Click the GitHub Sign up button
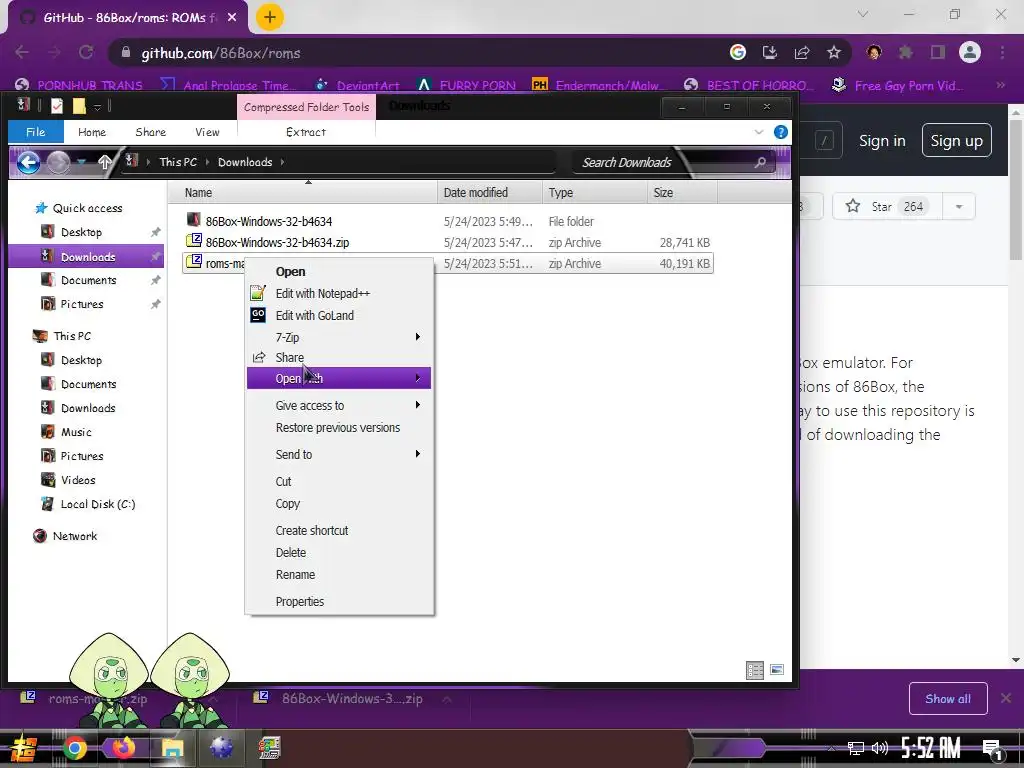 point(957,140)
